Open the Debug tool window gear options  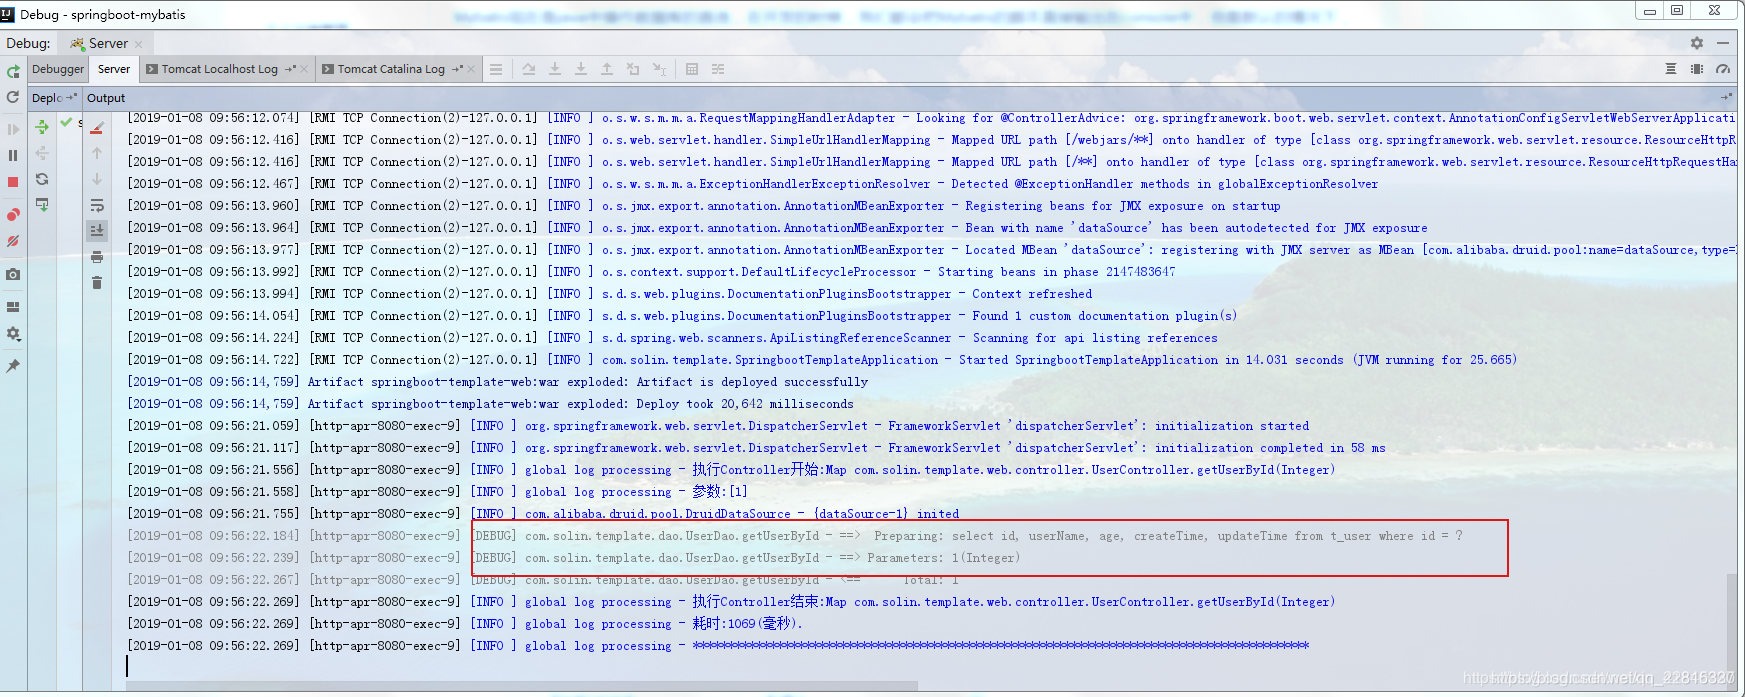(1697, 43)
